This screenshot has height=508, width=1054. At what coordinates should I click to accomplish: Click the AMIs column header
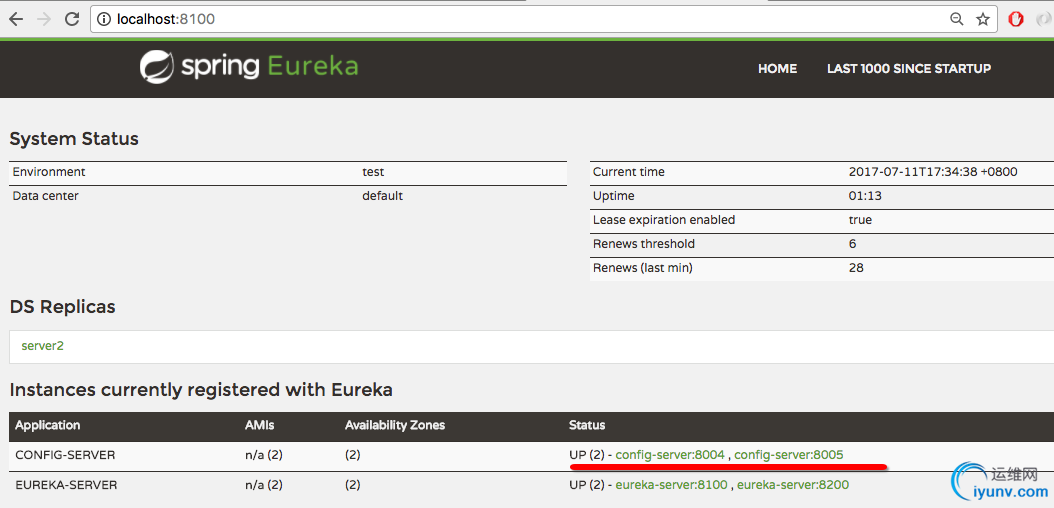(260, 425)
